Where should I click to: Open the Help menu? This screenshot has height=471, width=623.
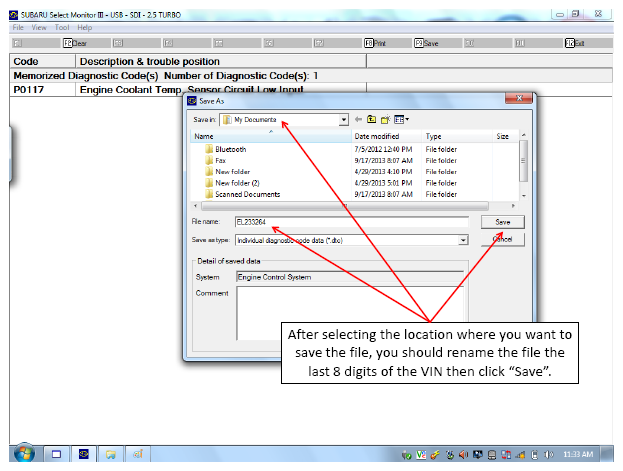tap(85, 27)
